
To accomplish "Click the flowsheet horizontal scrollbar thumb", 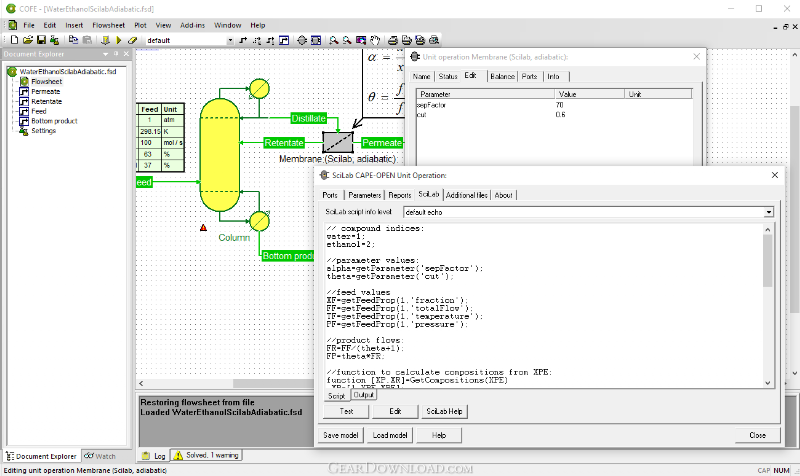I will [273, 383].
